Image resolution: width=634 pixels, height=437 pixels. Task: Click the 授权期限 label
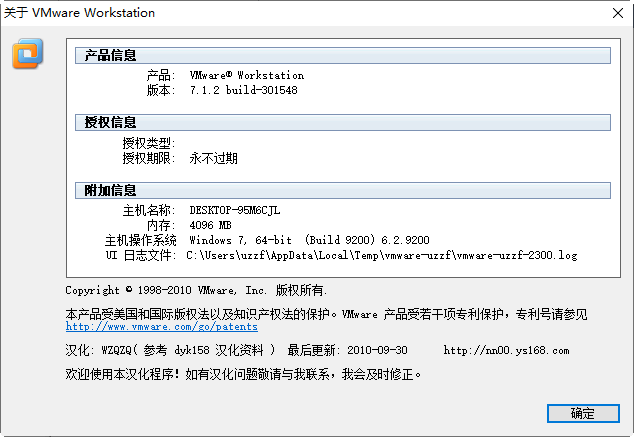(148, 158)
